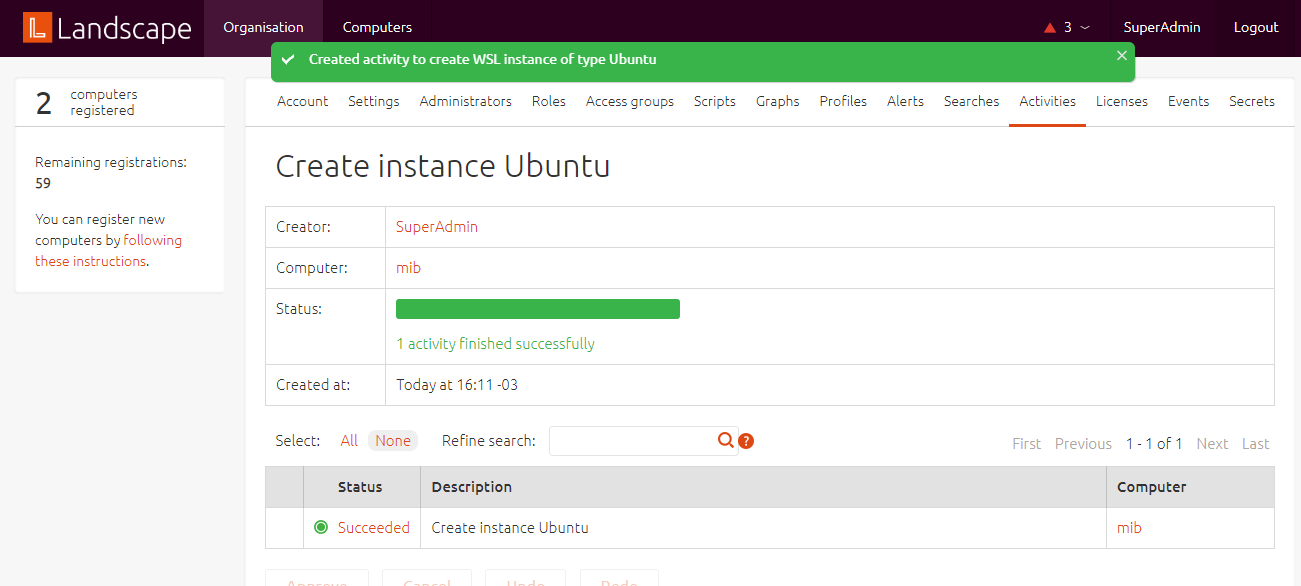This screenshot has height=586, width=1301.
Task: Dismiss the green WSL instance notification
Action: (x=1122, y=56)
